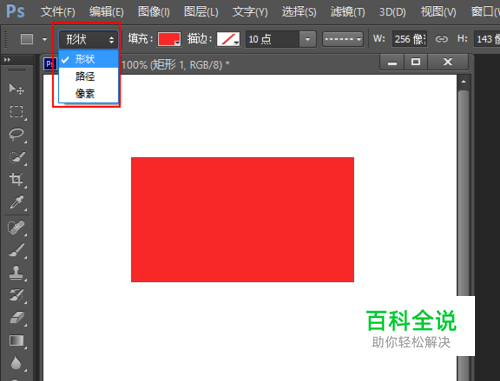Viewport: 500px width, 381px height.
Task: Open the tool preset picker arrow
Action: [45, 39]
